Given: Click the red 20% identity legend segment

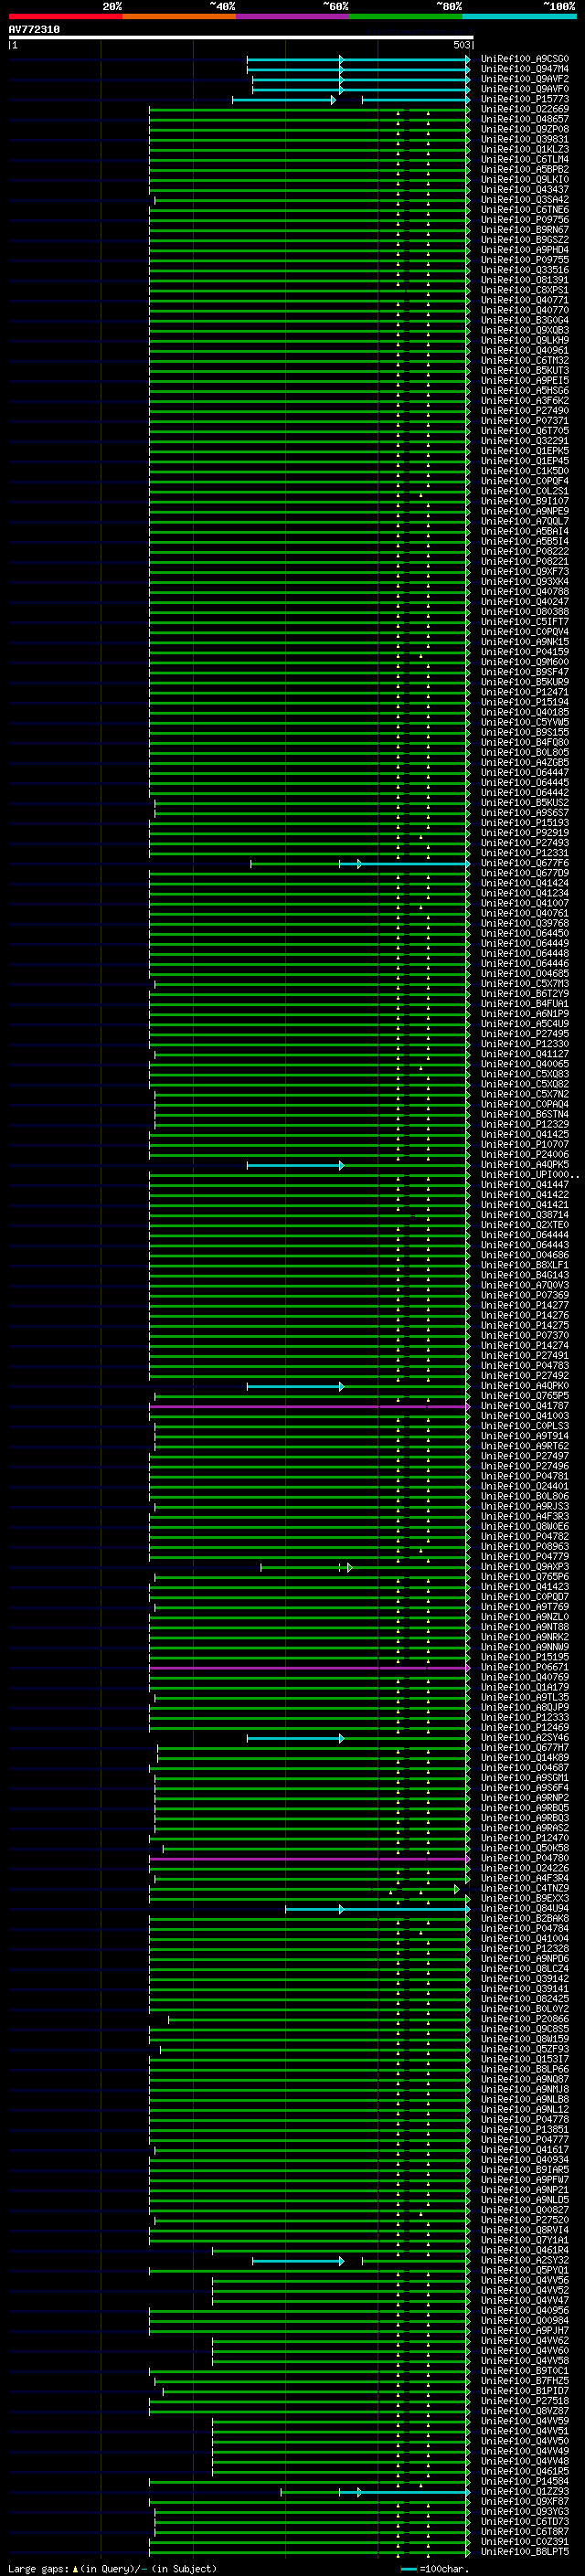Looking at the screenshot, I should (65, 16).
